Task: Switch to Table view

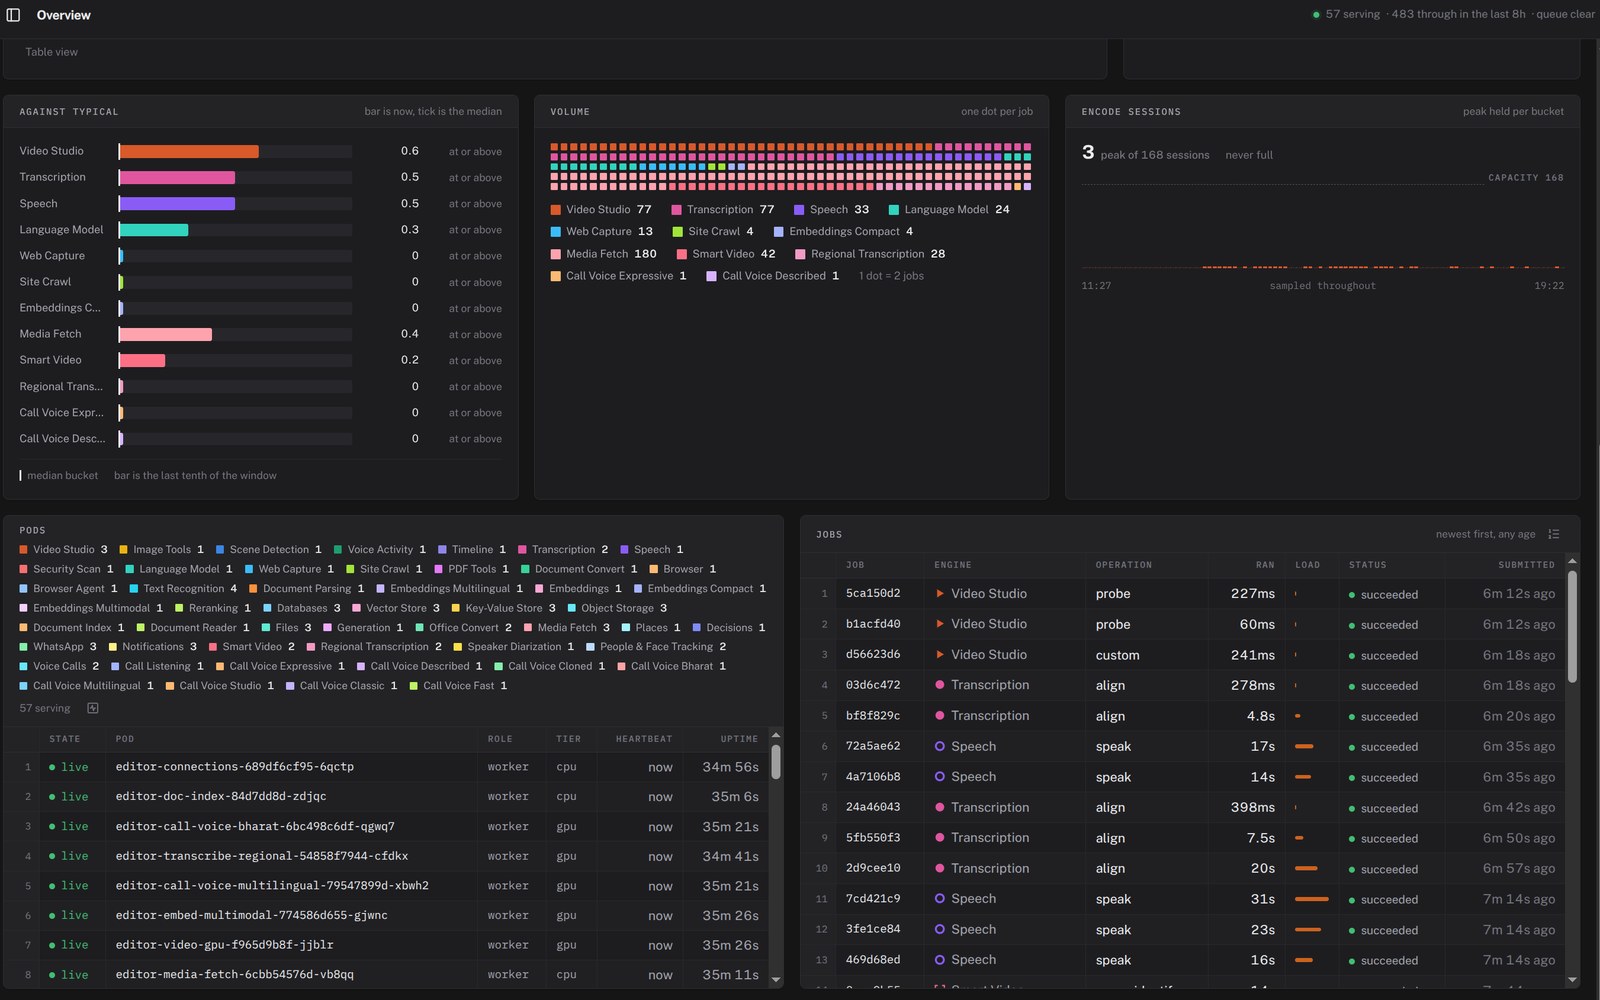Action: tap(52, 52)
